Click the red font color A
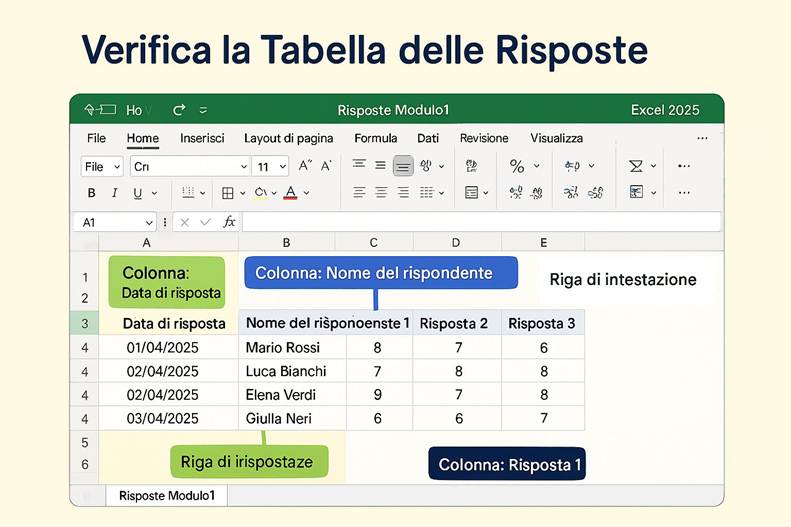The height and width of the screenshot is (527, 791). 290,193
